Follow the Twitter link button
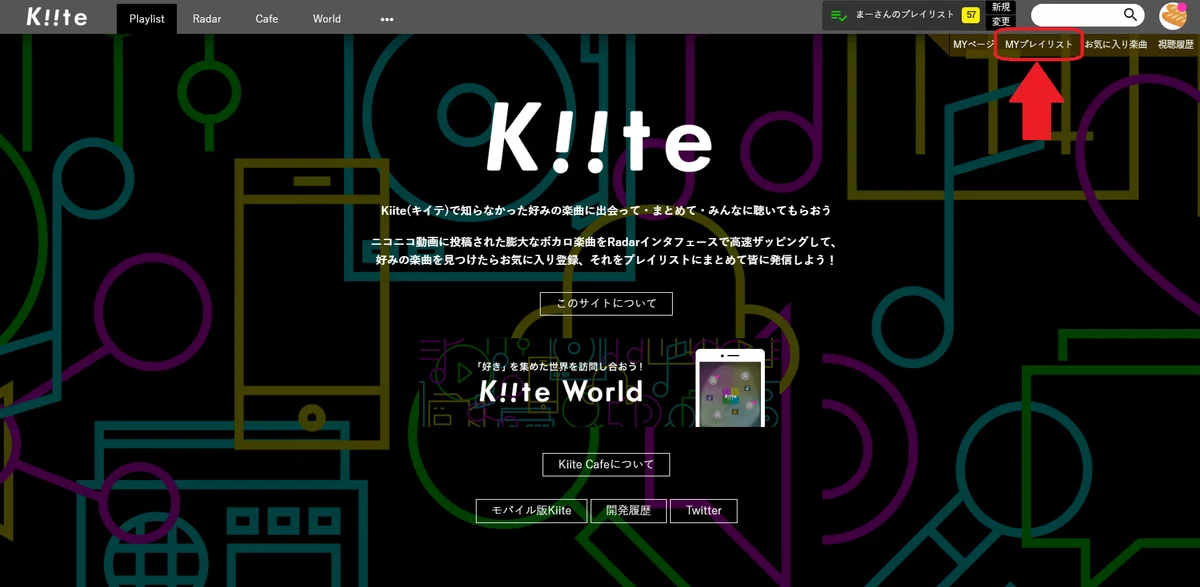Image resolution: width=1200 pixels, height=587 pixels. (704, 510)
